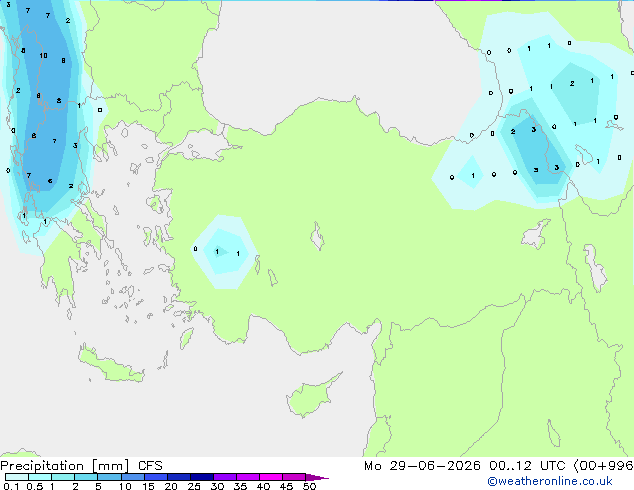Click the 'Mo 29-06-2026' date text
Screen dimensions: 634x490
(x=422, y=466)
